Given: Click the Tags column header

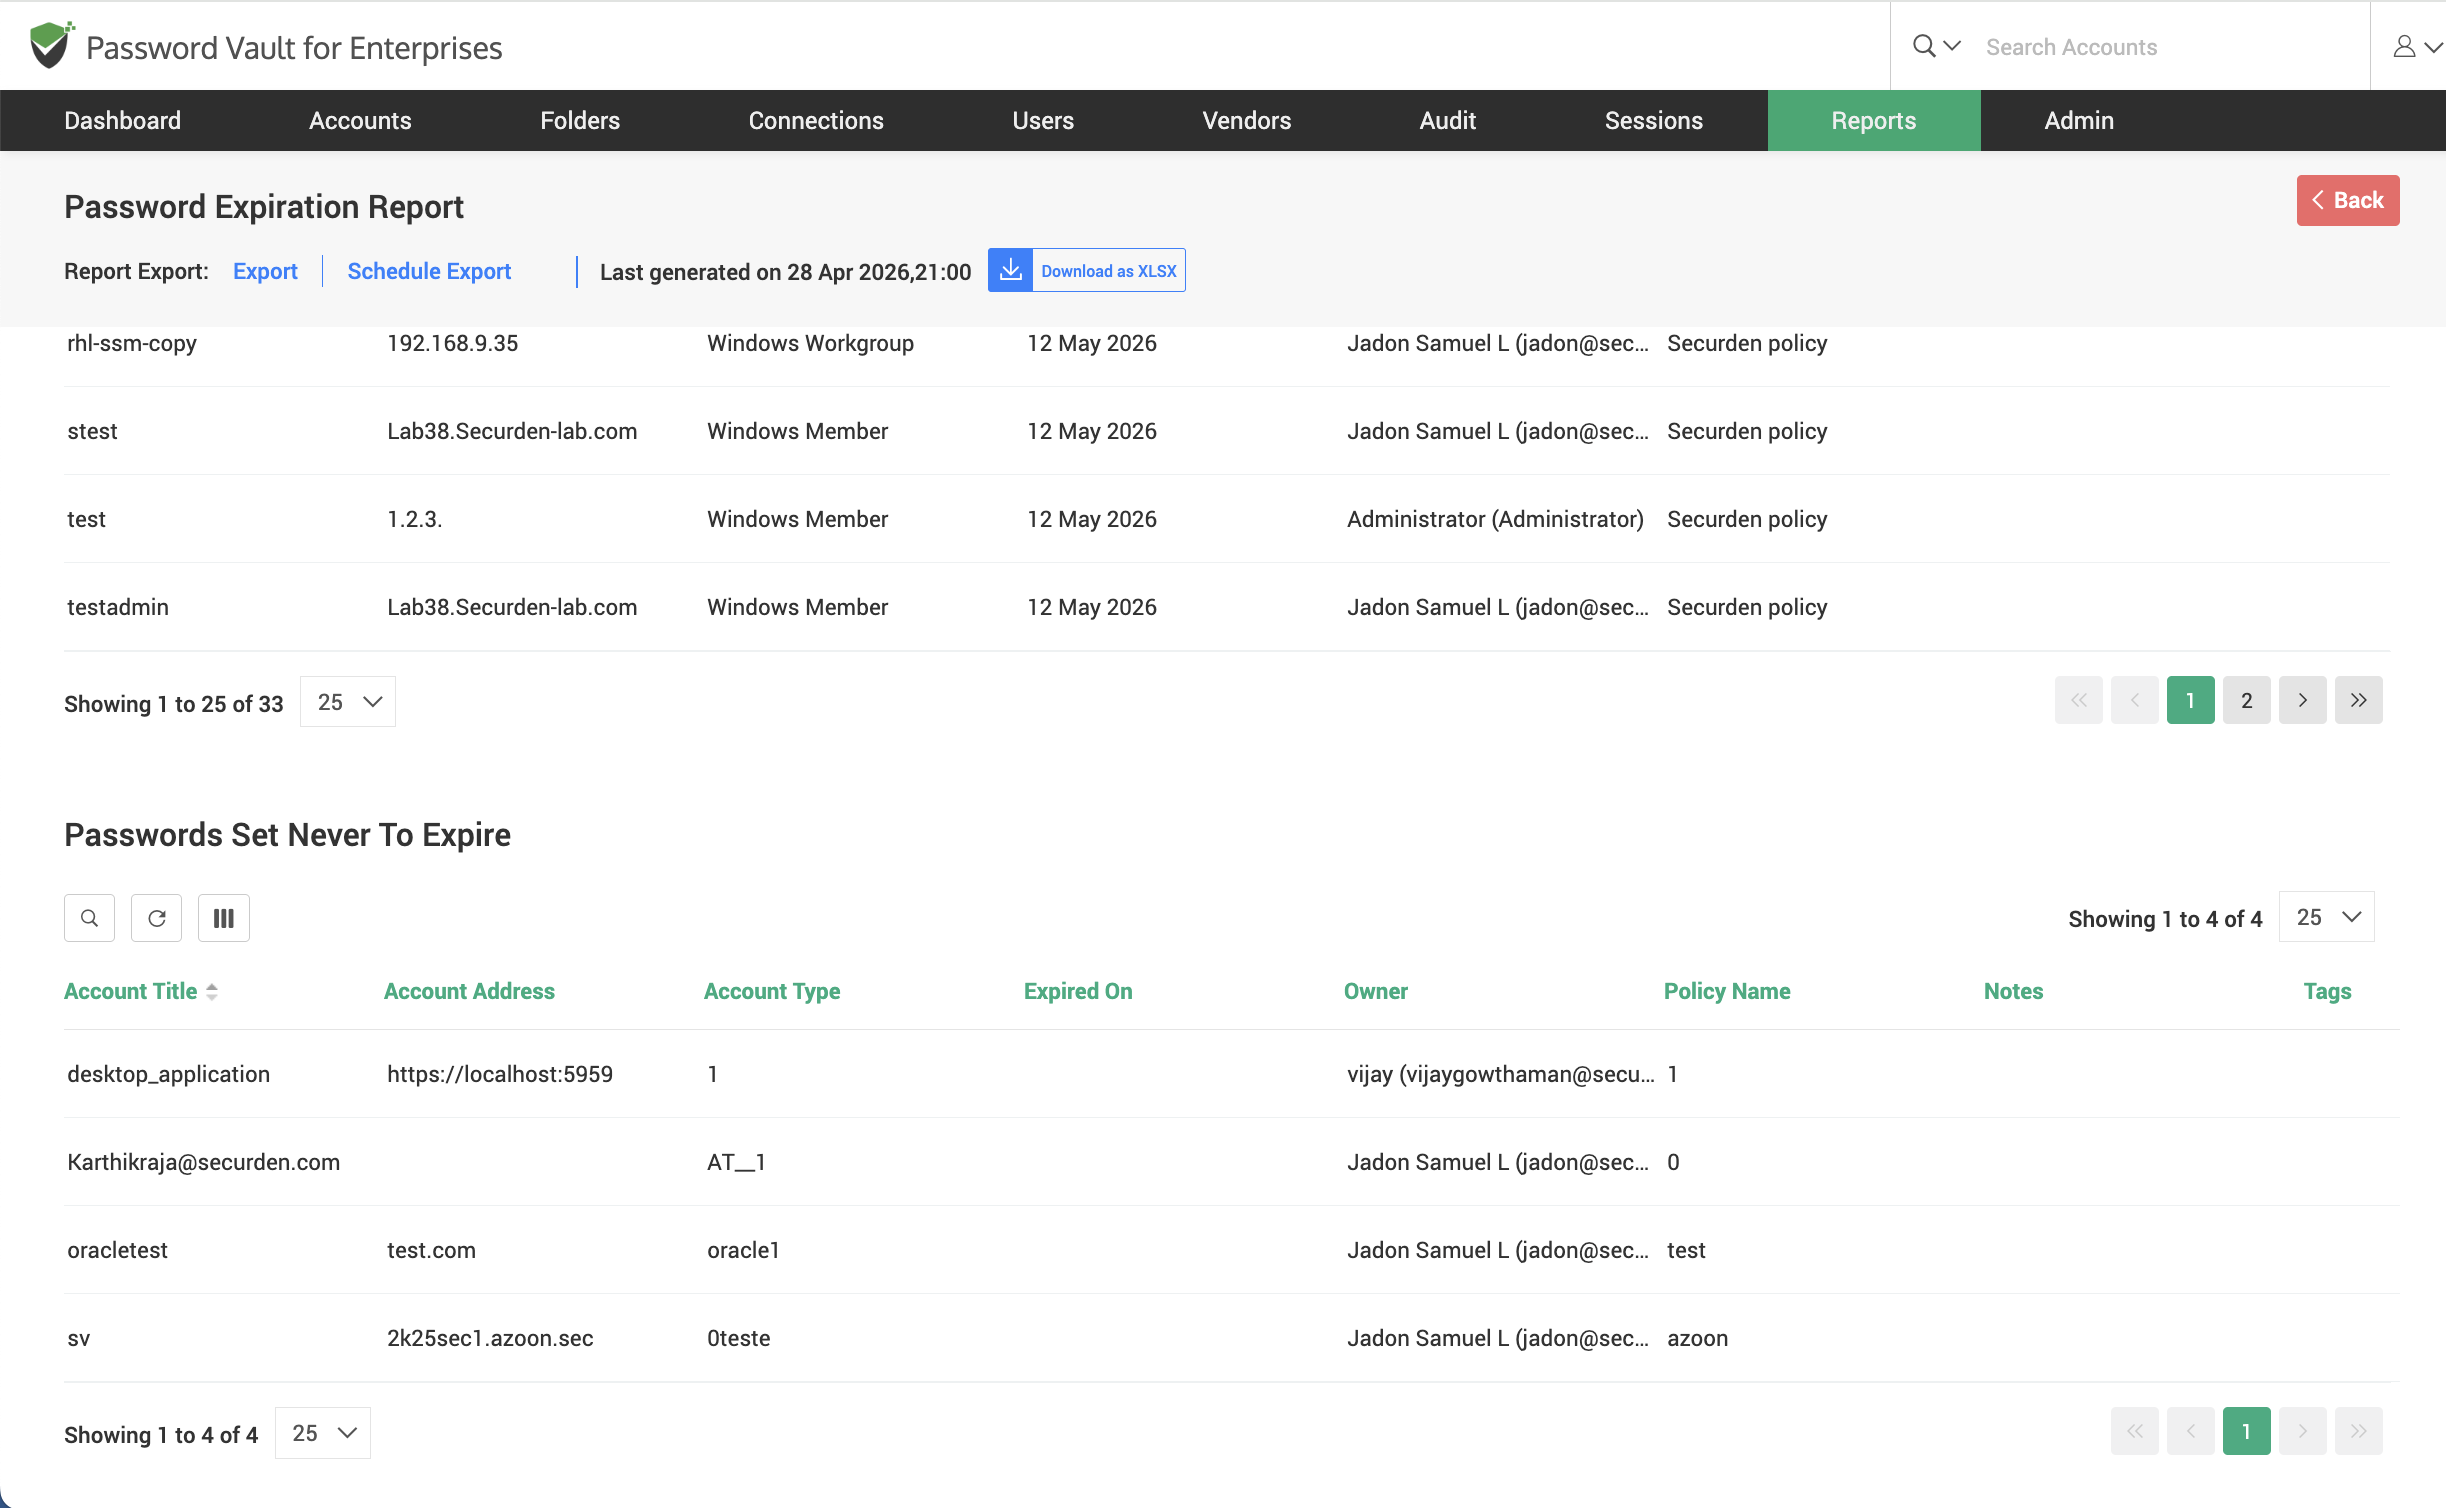Looking at the screenshot, I should pyautogui.click(x=2327, y=991).
